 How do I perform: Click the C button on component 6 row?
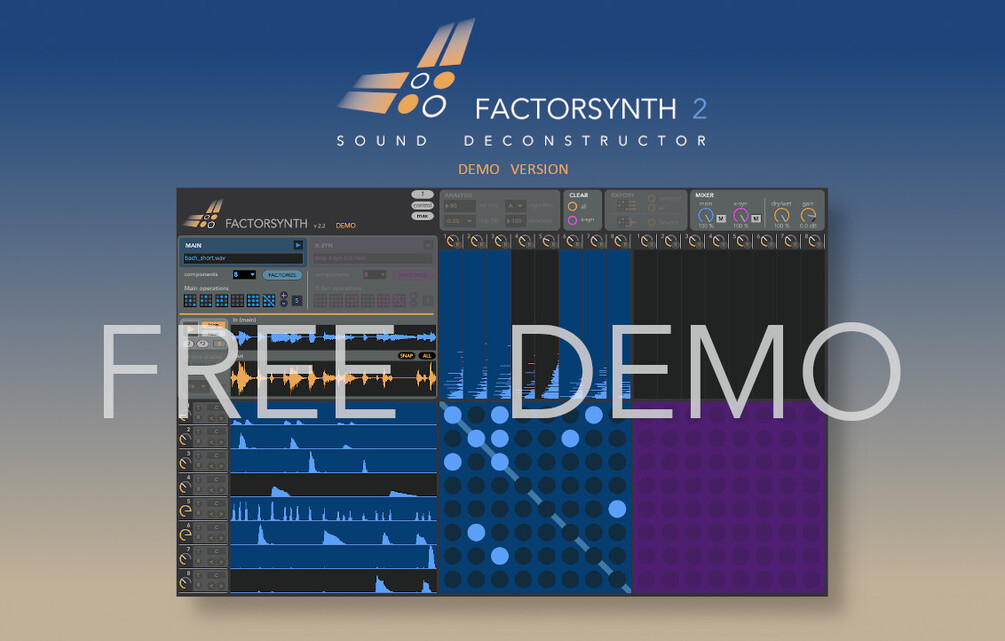[217, 528]
